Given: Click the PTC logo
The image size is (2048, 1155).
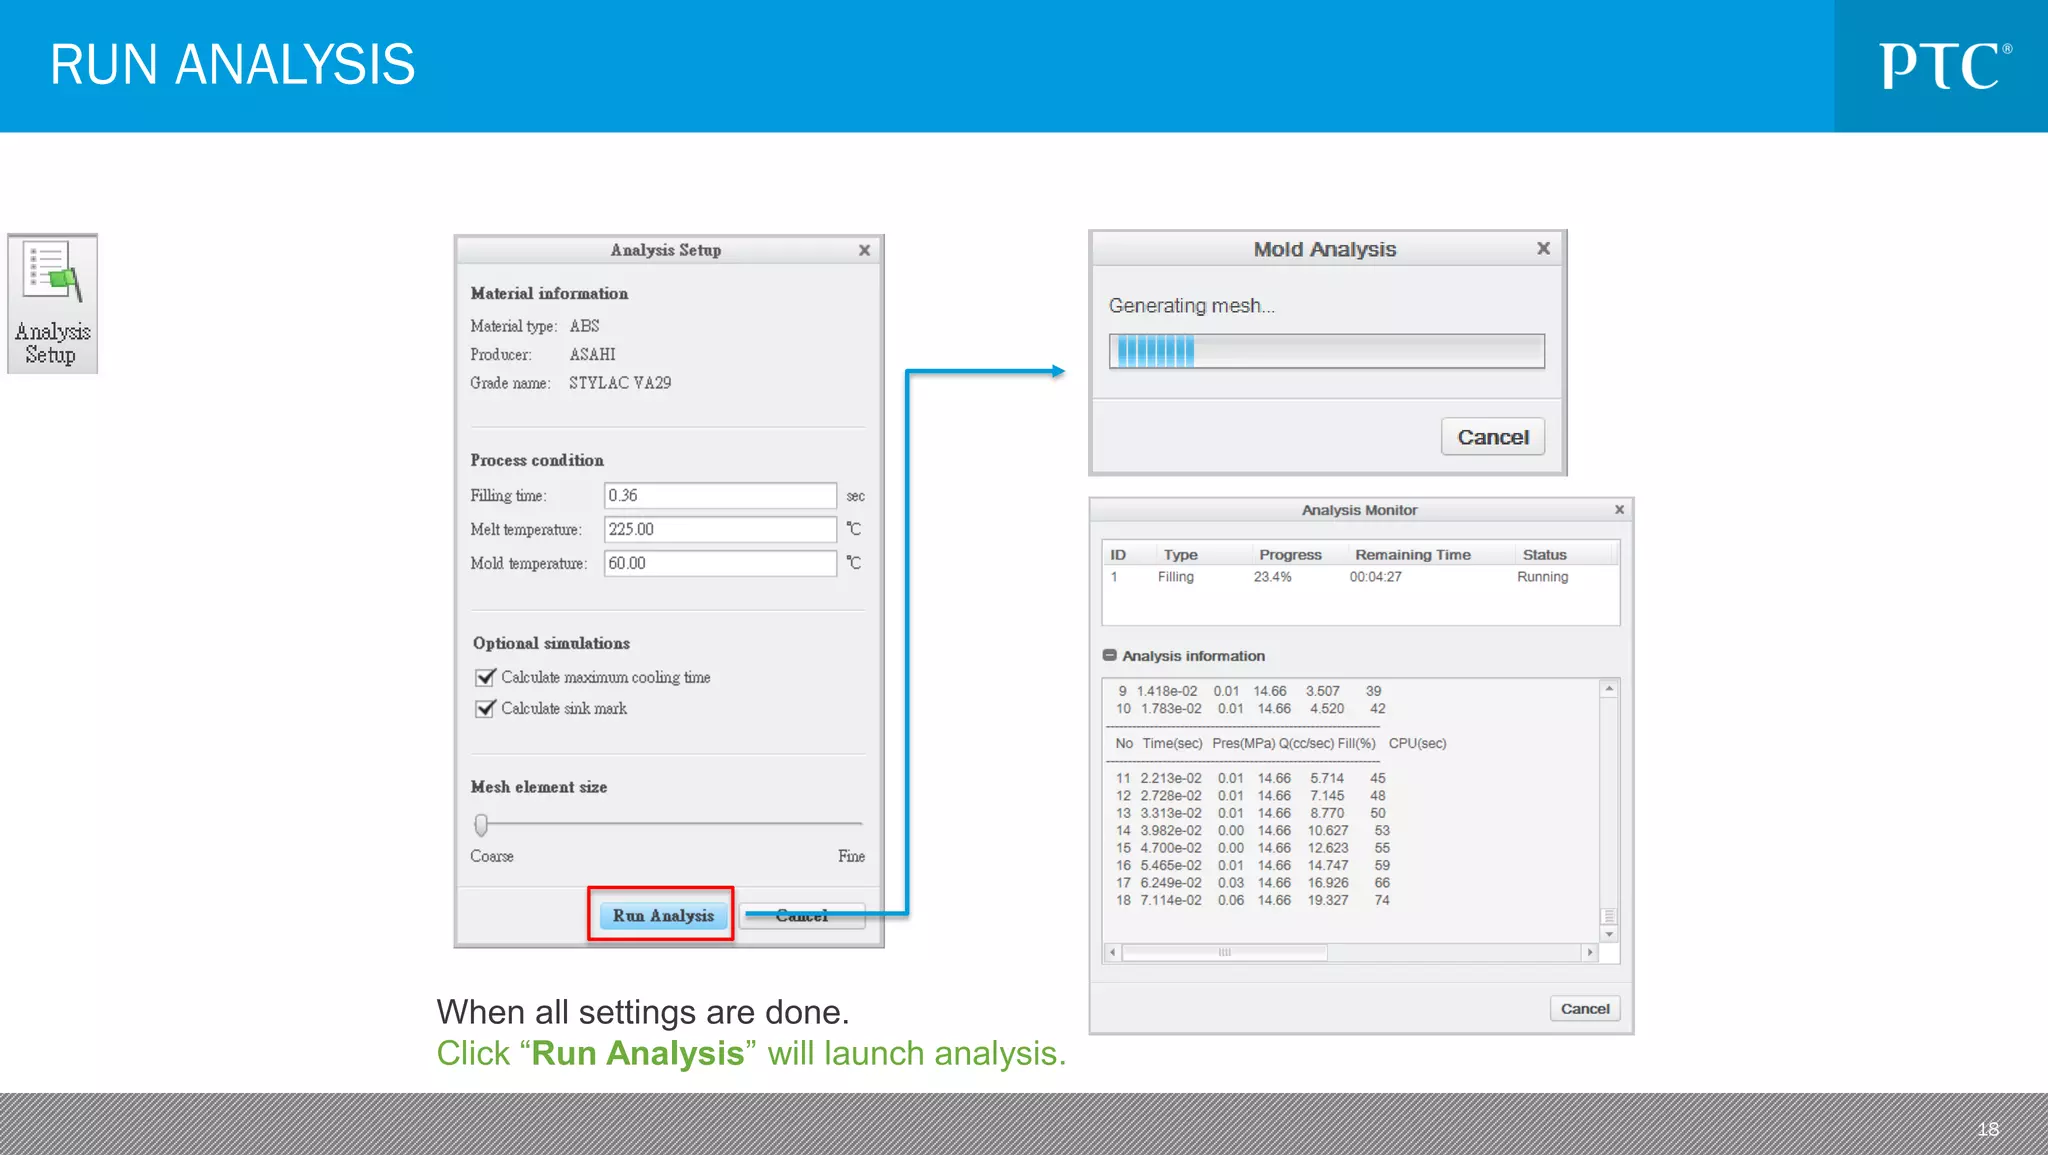Looking at the screenshot, I should point(1945,66).
